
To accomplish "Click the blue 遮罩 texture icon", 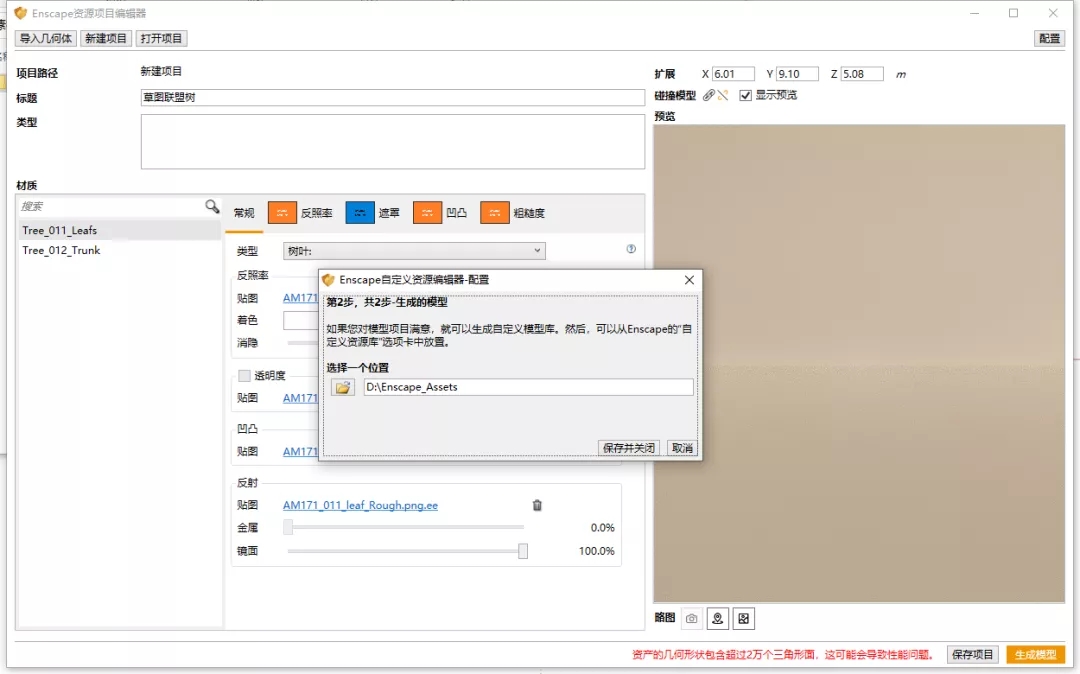I will tap(360, 213).
